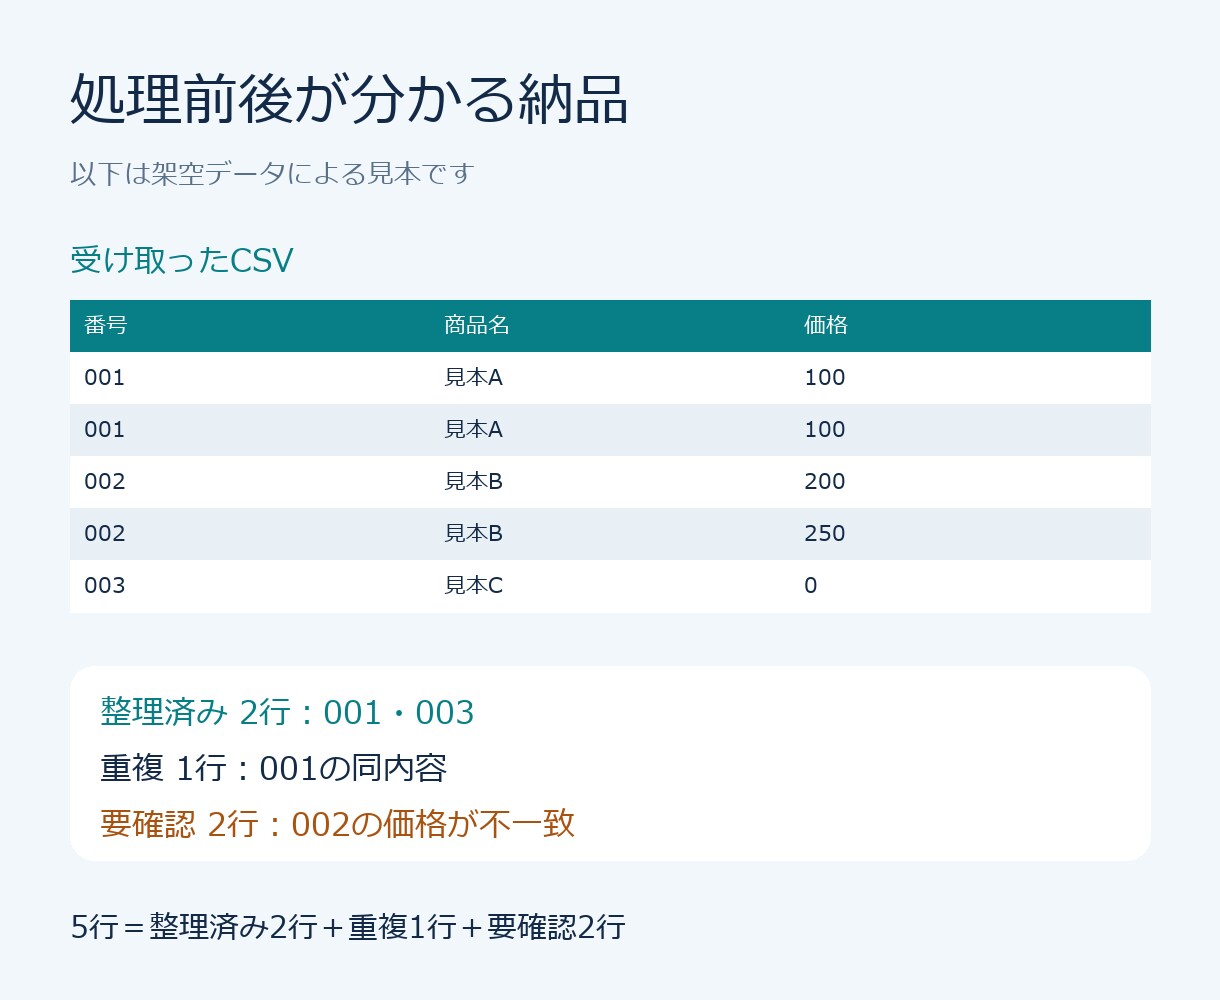This screenshot has height=1000, width=1220.
Task: Click the subtitle 以下は架空データによる見本です
Action: tap(271, 174)
